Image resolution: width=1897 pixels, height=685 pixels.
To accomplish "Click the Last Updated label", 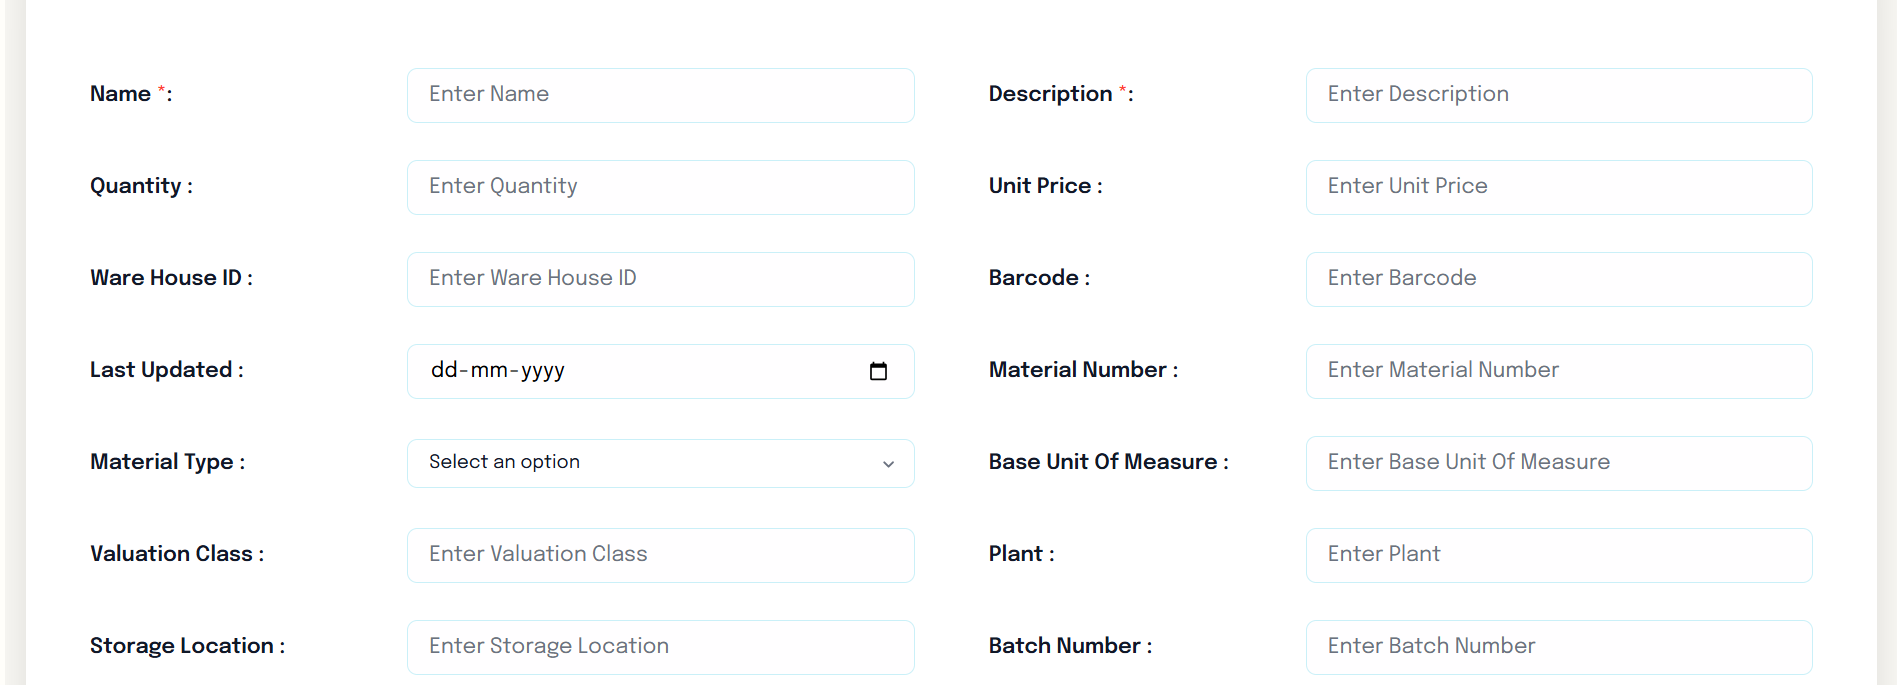I will [167, 370].
